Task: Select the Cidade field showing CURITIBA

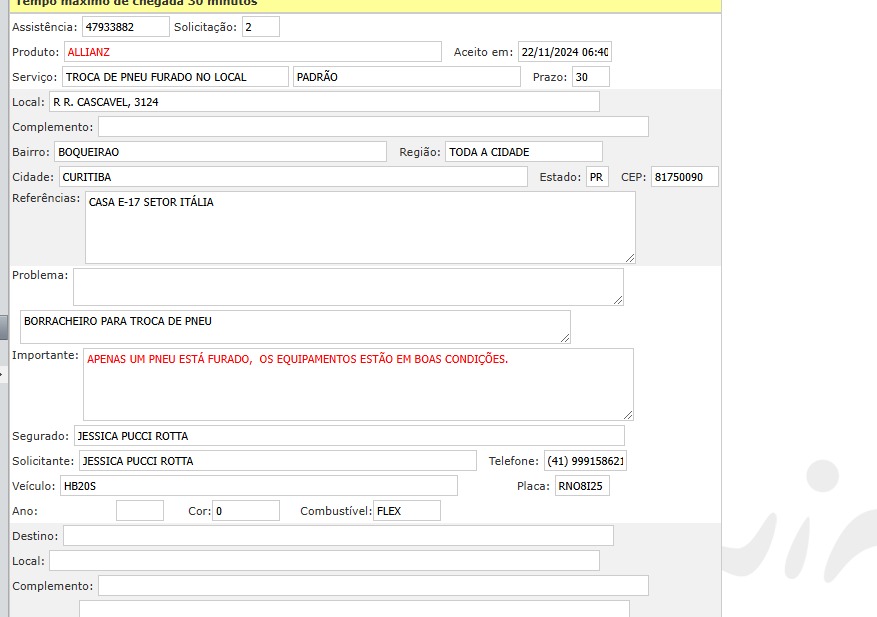Action: point(292,177)
